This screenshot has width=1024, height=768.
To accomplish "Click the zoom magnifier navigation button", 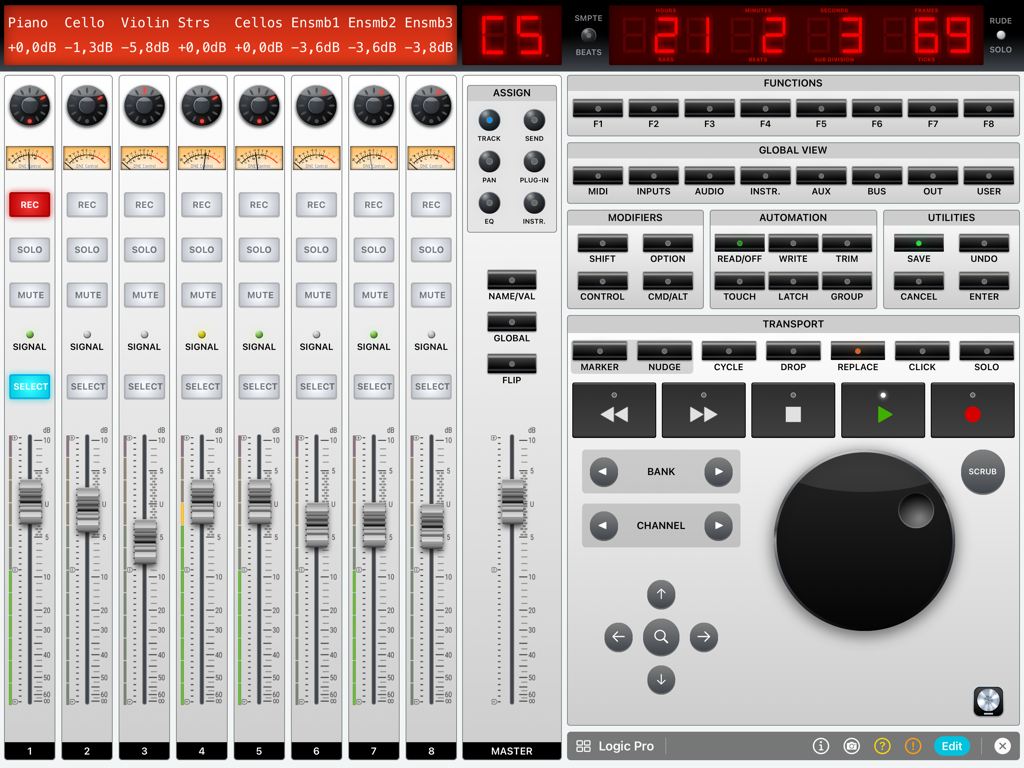I will (661, 637).
